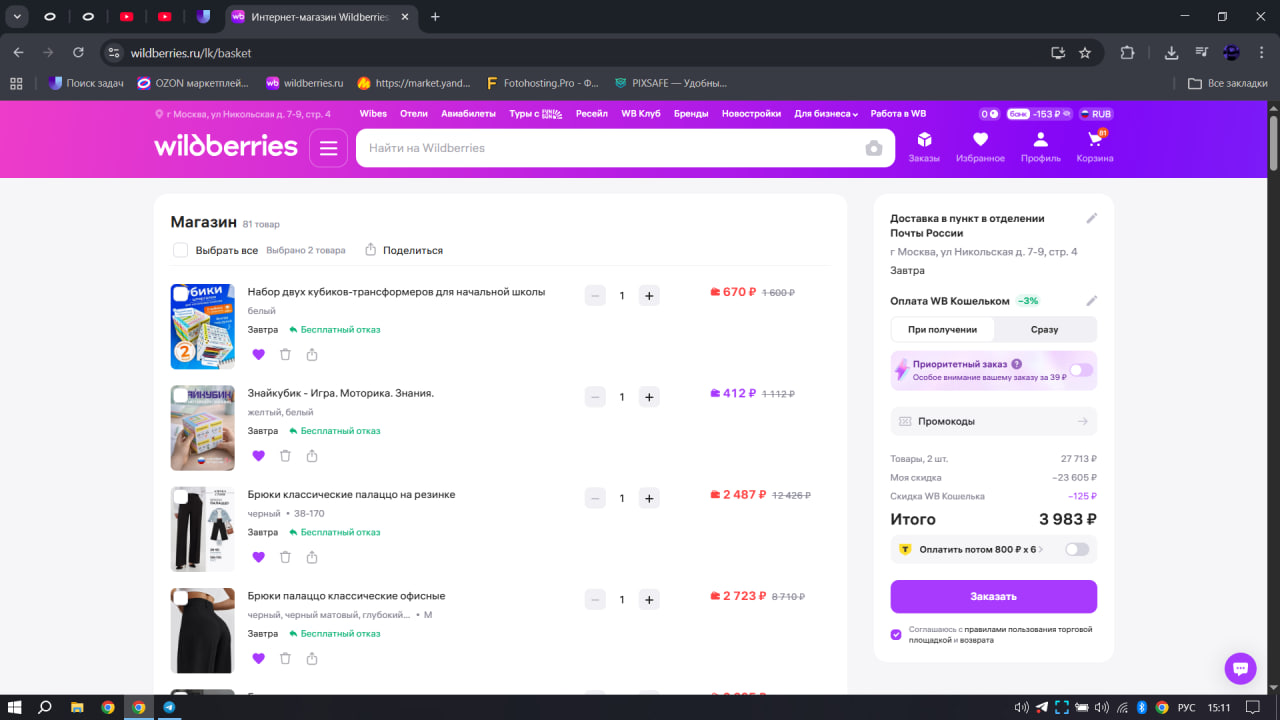Increase quantity of Брюки палаццо классические офисные
This screenshot has width=1280, height=720.
649,599
